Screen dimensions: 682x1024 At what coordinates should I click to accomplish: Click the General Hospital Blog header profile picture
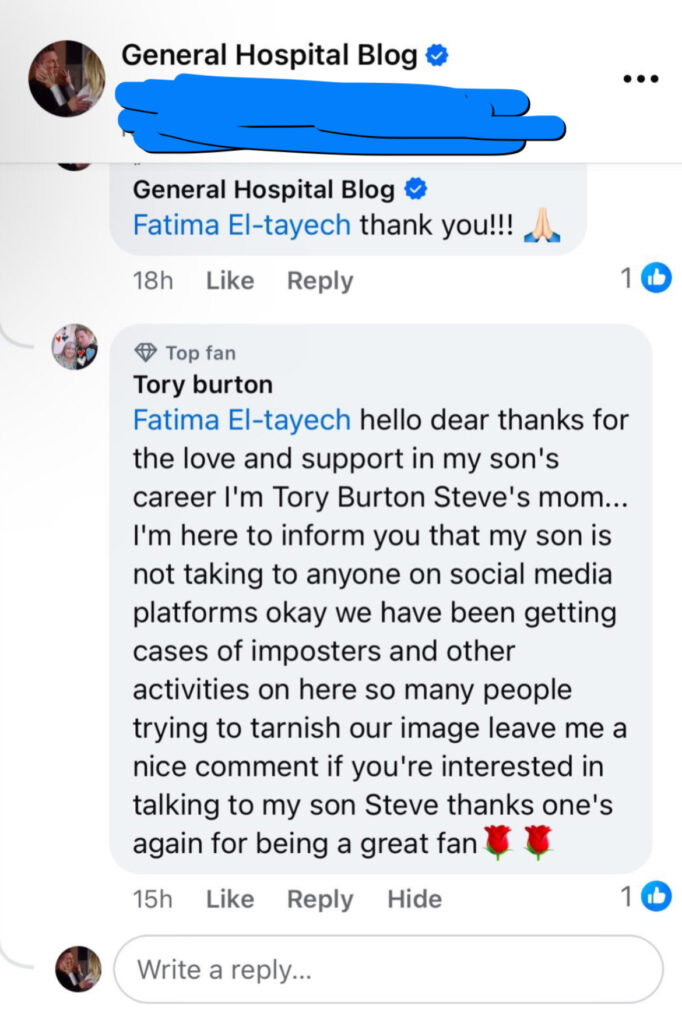click(x=67, y=78)
